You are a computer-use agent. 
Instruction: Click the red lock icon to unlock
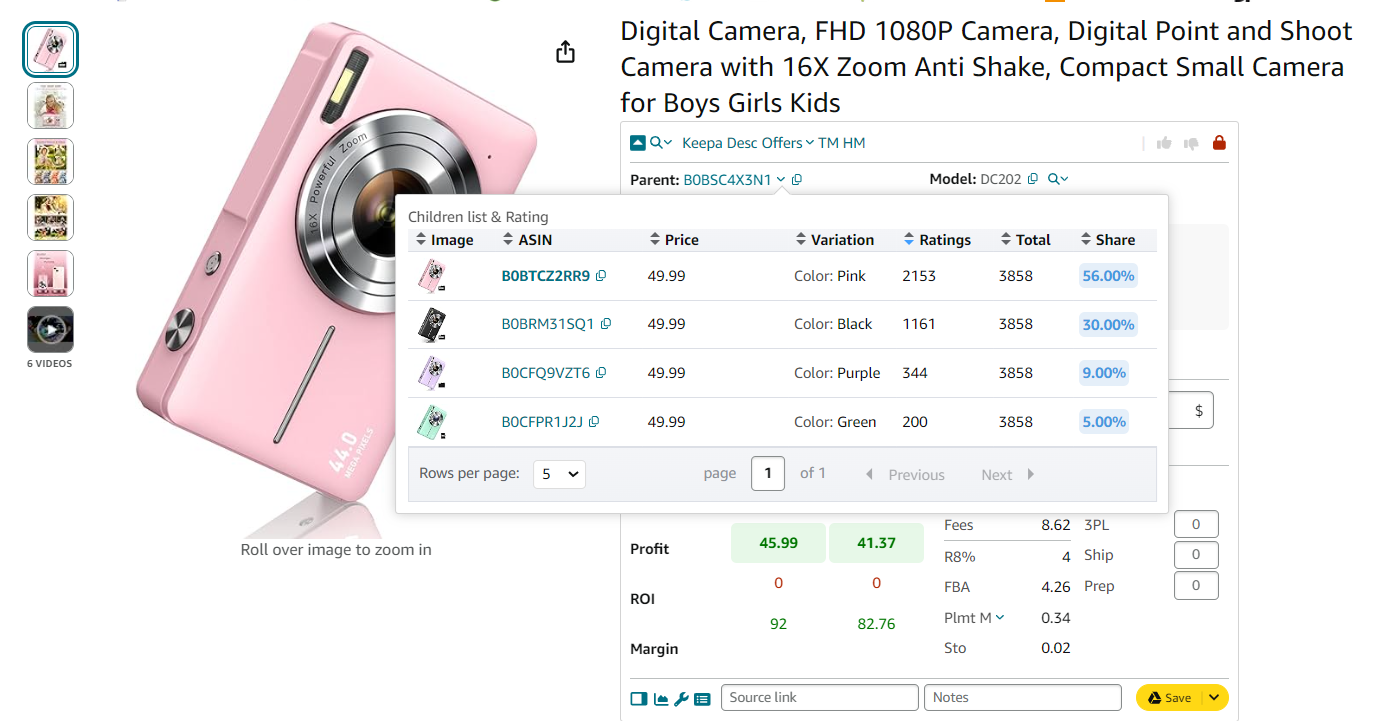click(1219, 142)
